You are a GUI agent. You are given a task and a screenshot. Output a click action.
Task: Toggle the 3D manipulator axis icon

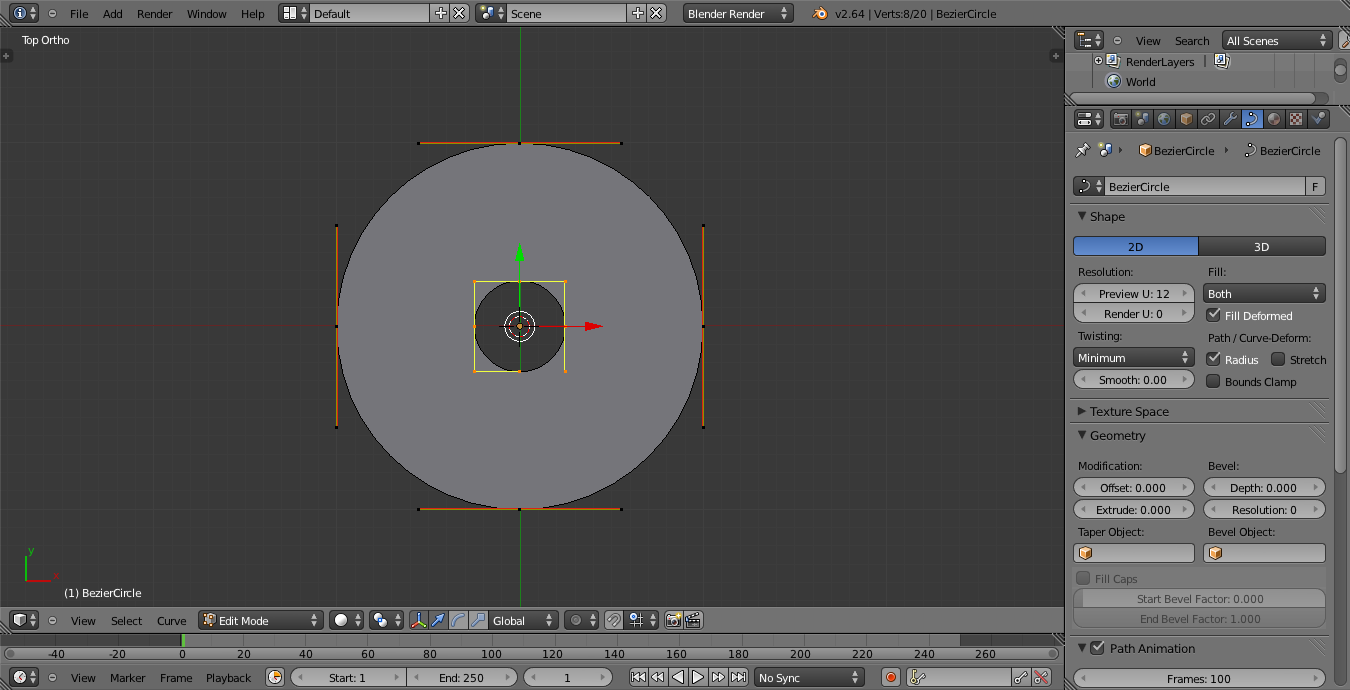click(x=419, y=620)
